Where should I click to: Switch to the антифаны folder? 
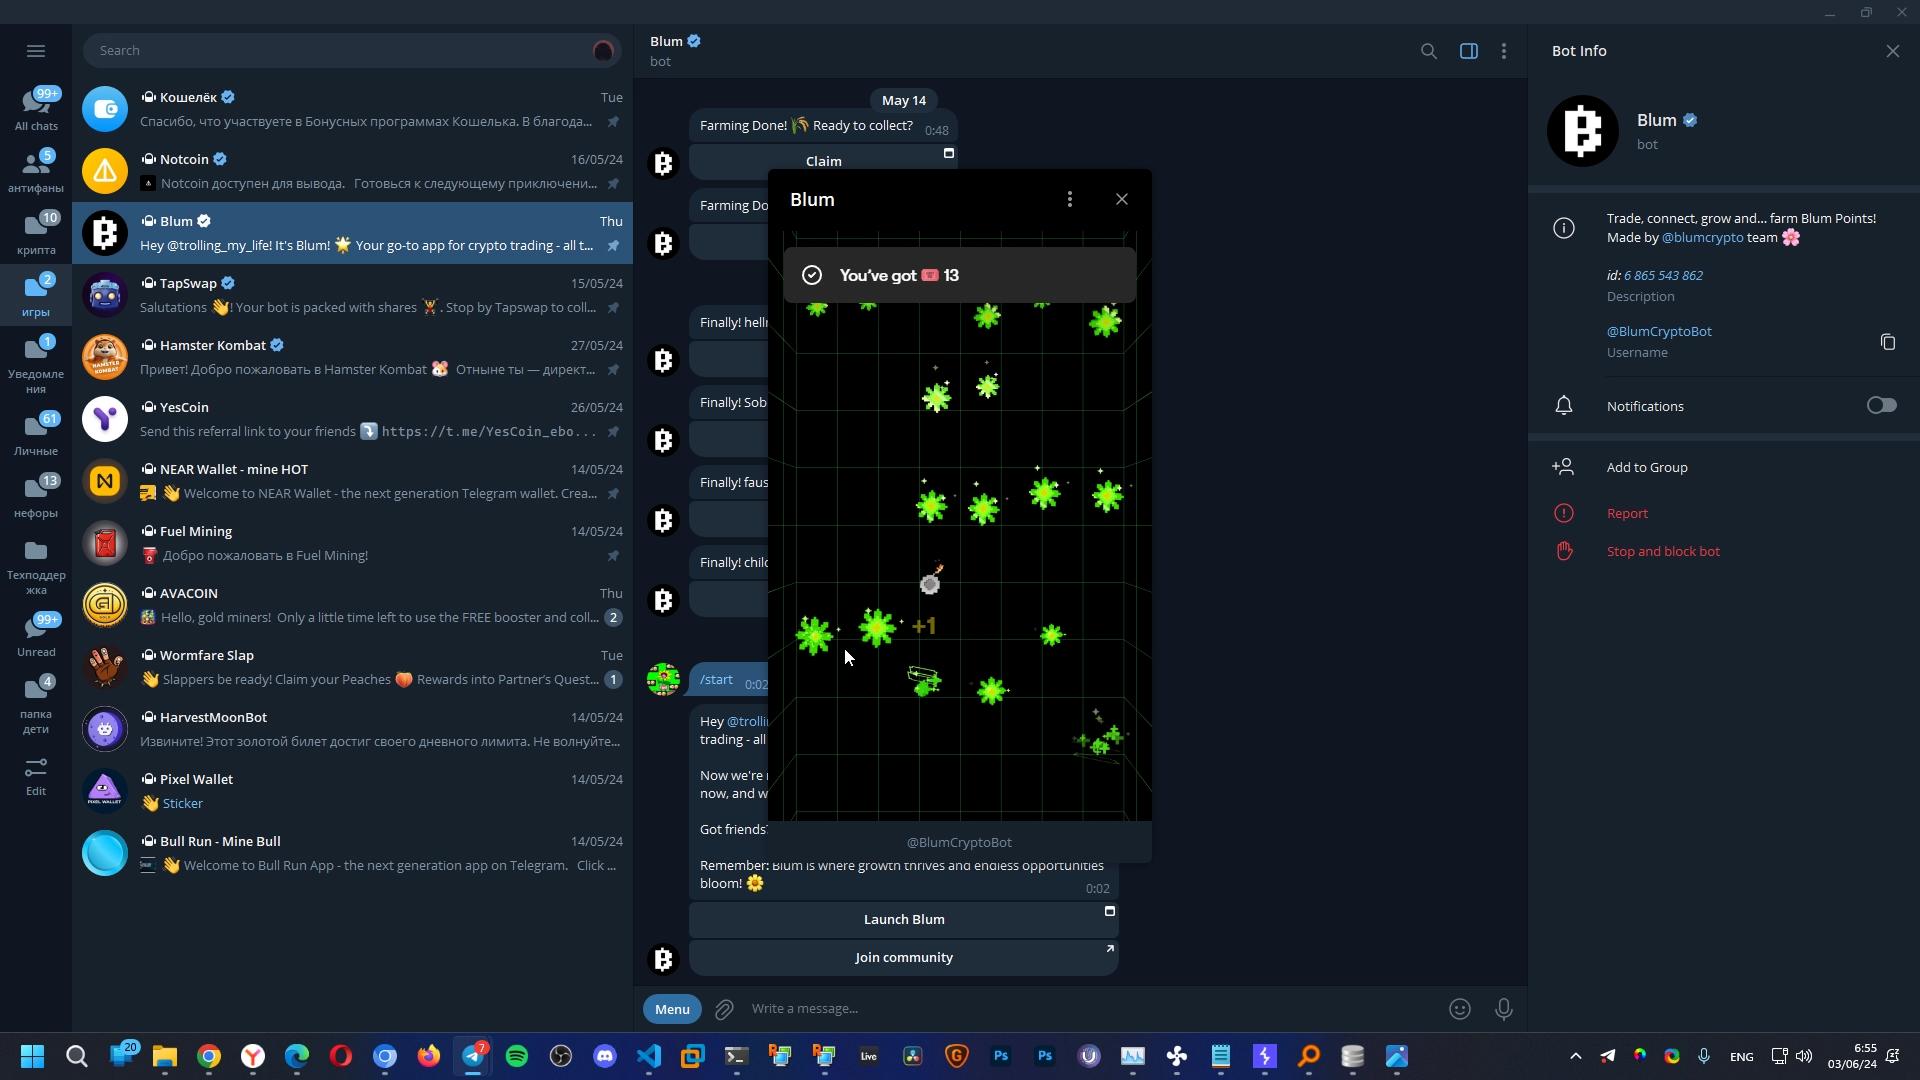(x=36, y=171)
